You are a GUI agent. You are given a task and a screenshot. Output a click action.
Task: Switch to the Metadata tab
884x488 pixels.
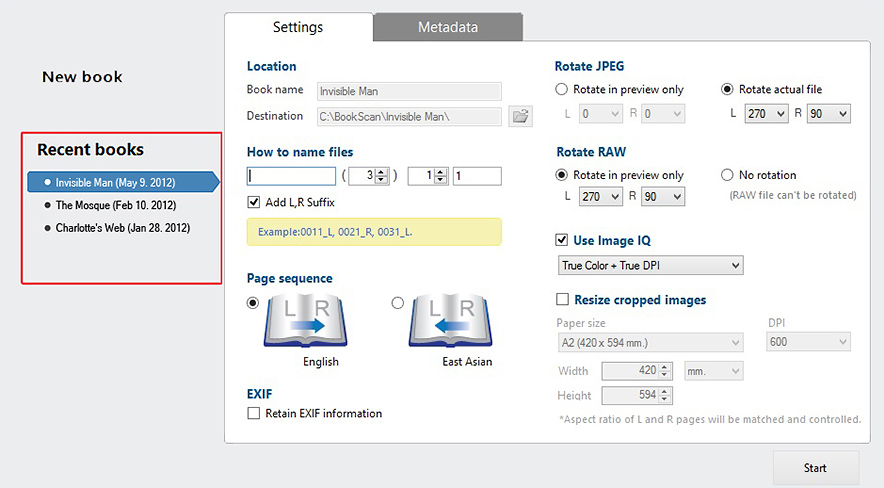click(x=448, y=27)
